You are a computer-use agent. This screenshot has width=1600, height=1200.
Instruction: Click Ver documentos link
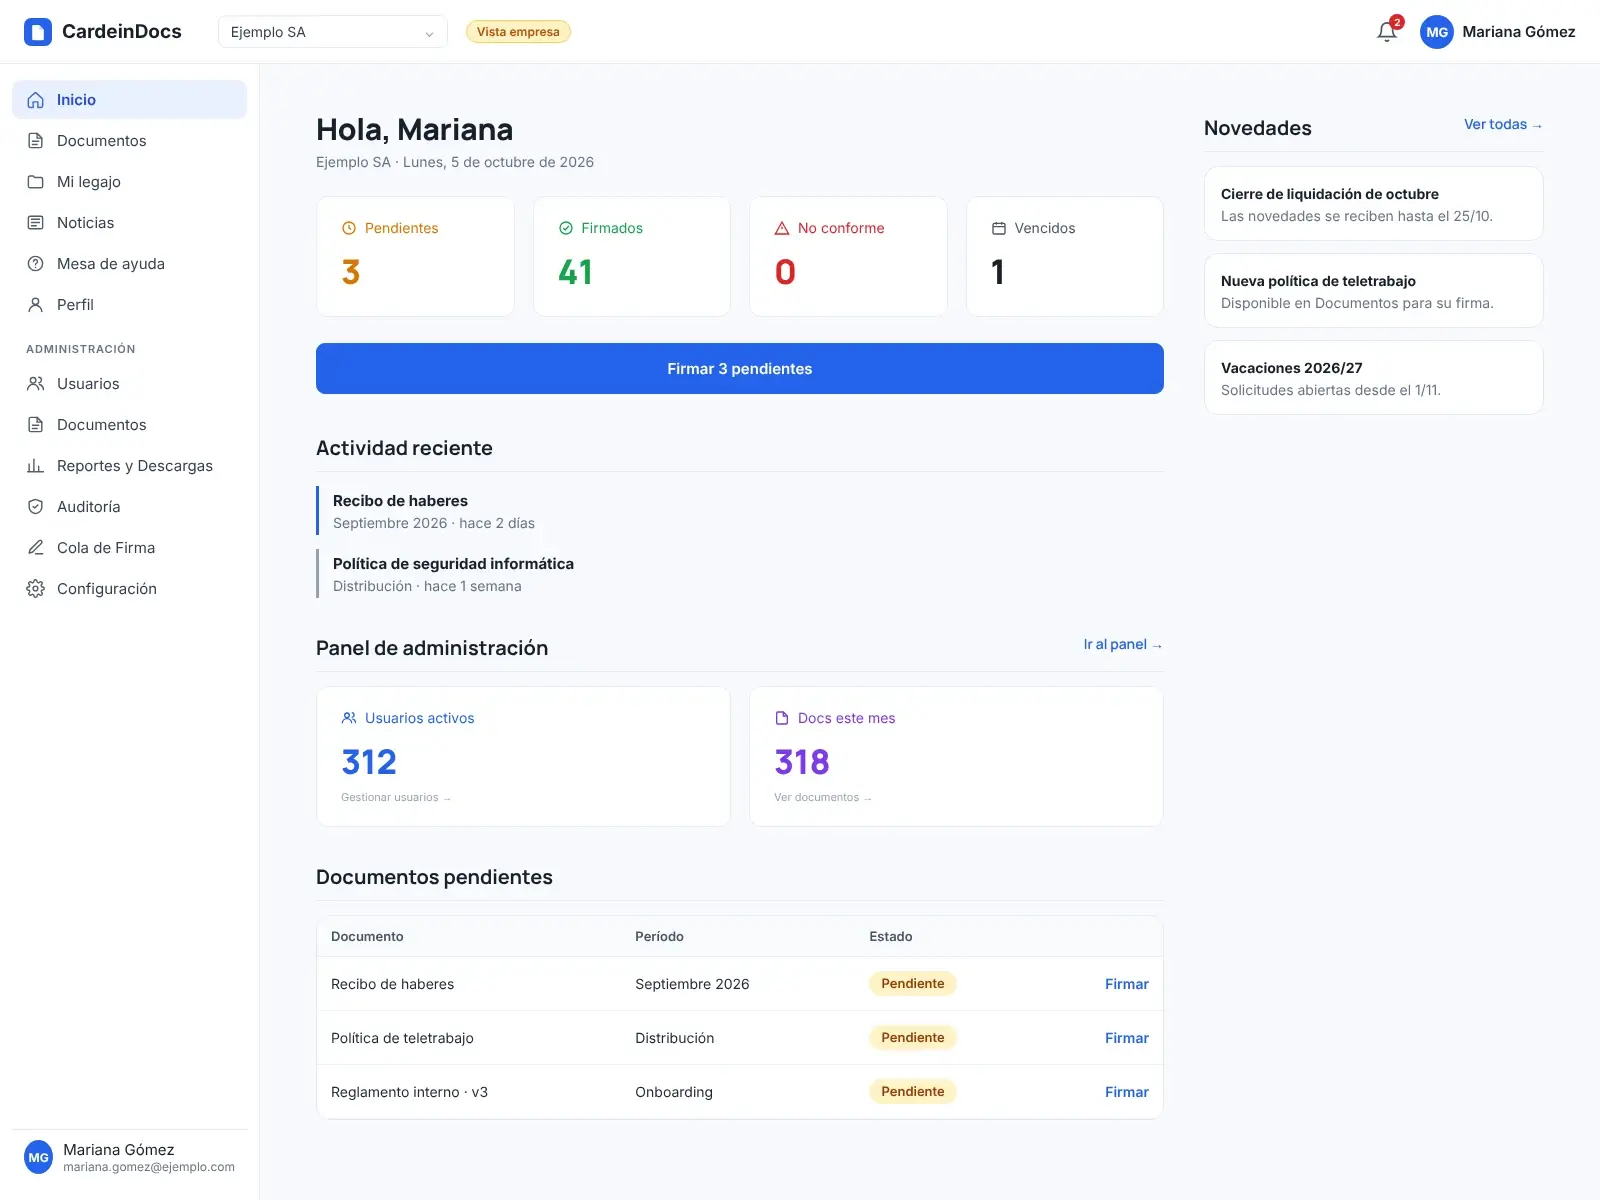pos(823,797)
